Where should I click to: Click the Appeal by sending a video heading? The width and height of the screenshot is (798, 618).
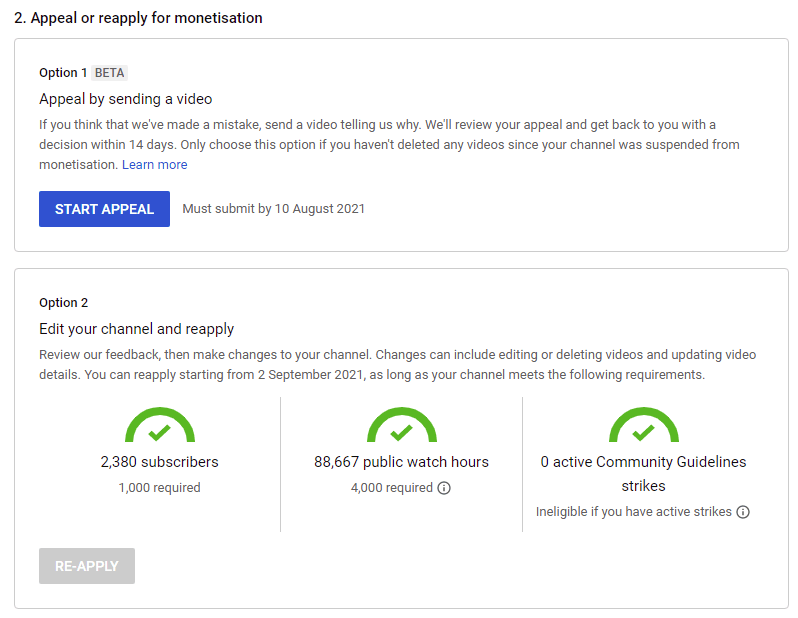(x=126, y=99)
